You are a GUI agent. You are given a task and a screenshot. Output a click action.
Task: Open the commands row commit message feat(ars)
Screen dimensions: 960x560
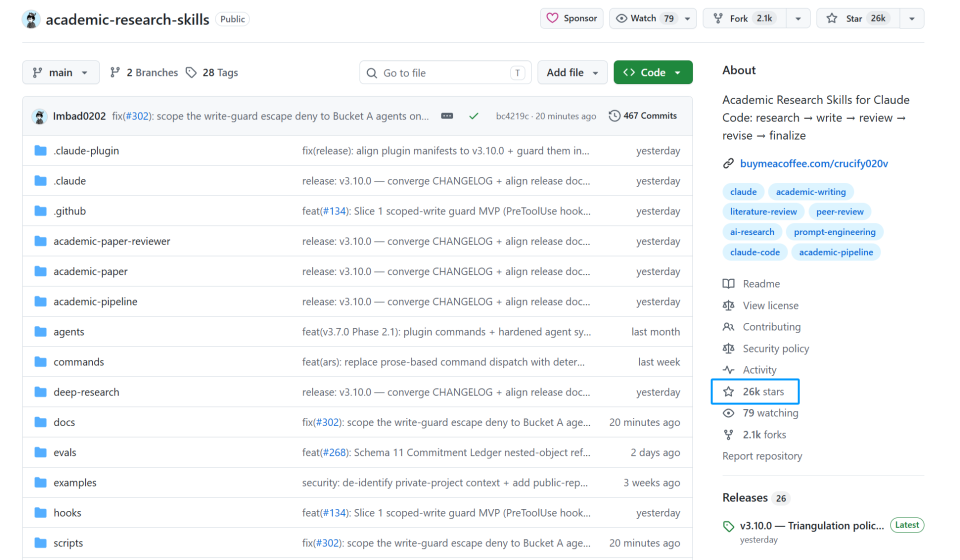click(443, 362)
